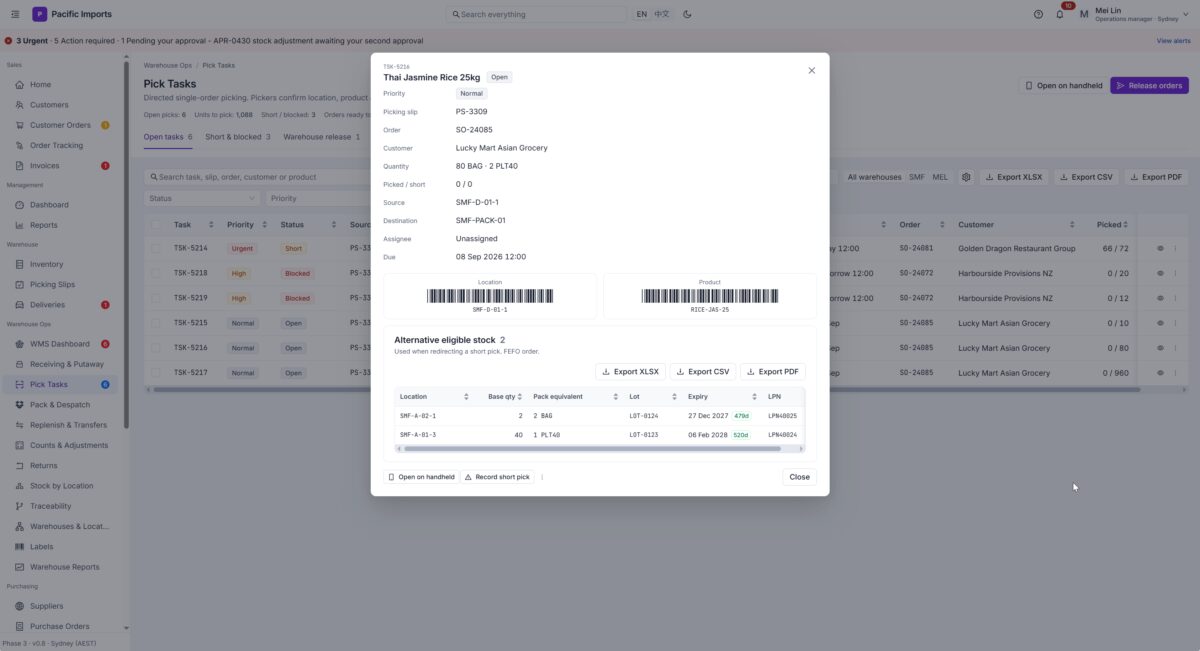Open the help question-mark icon
Viewport: 1200px width, 651px height.
[x=1038, y=14]
